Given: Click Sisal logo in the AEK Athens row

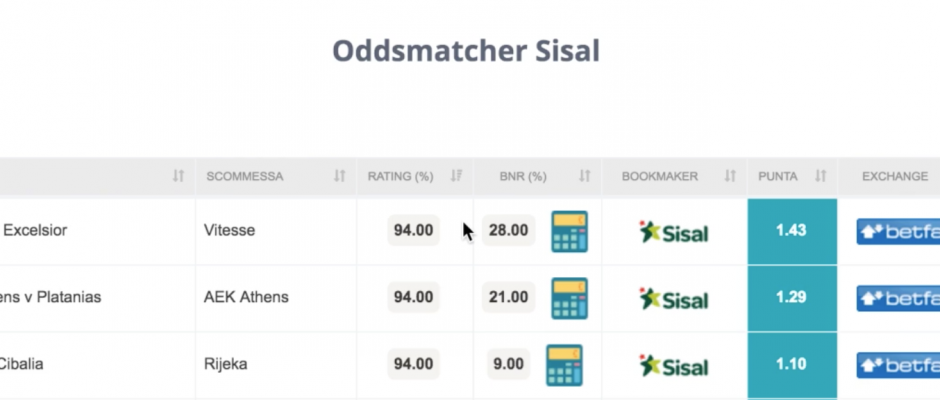Looking at the screenshot, I should click(x=674, y=299).
